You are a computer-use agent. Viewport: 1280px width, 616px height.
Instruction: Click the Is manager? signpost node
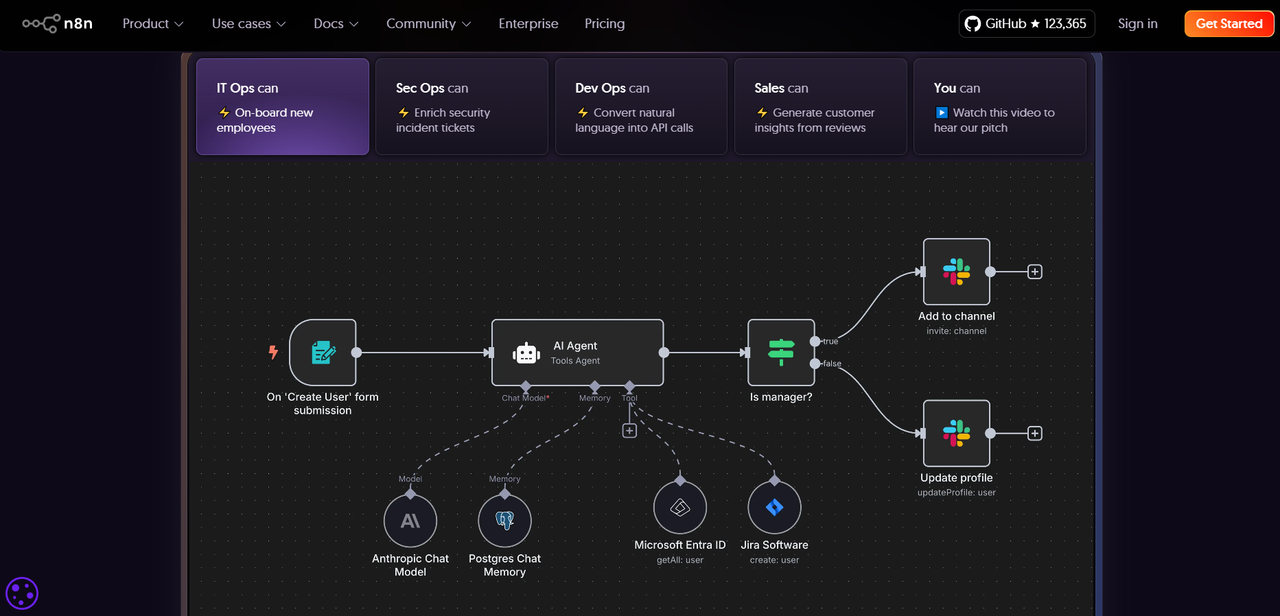coord(781,352)
